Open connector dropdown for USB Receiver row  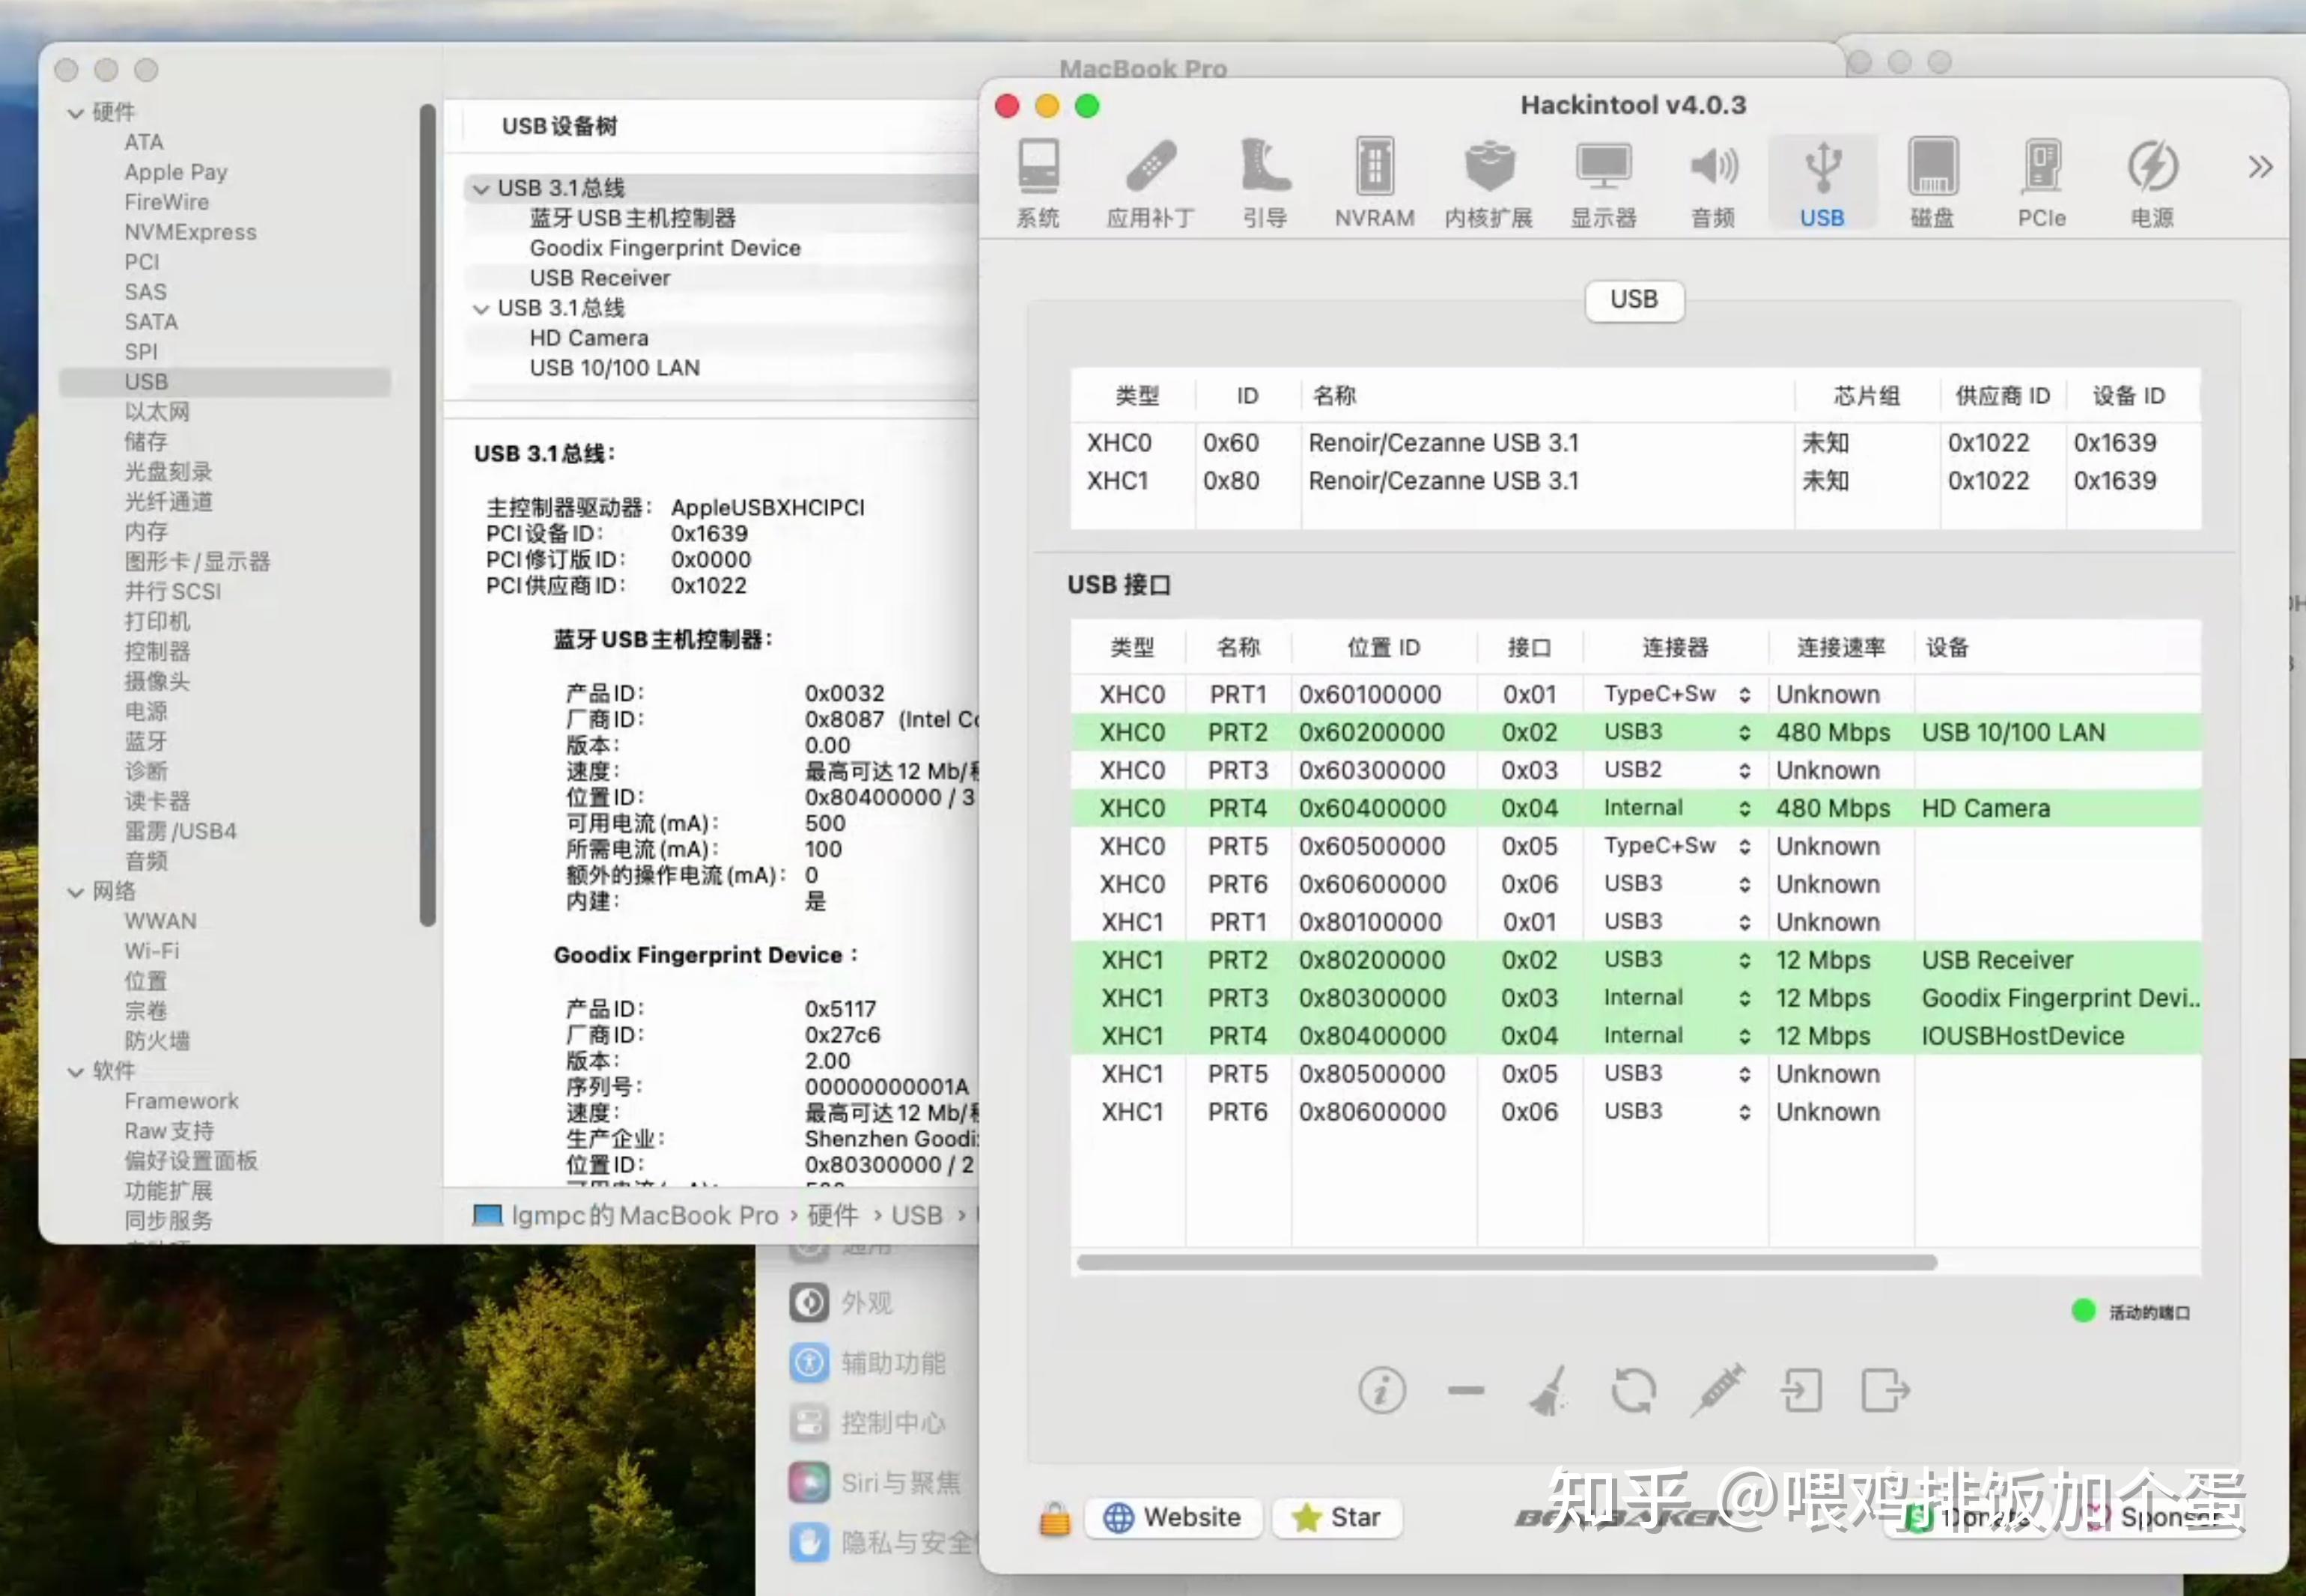point(1744,960)
